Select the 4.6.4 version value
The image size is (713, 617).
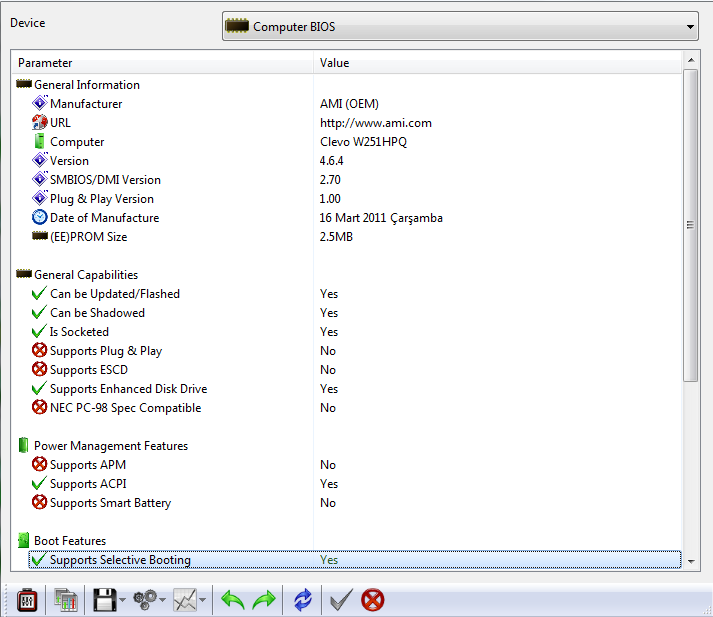tap(331, 161)
